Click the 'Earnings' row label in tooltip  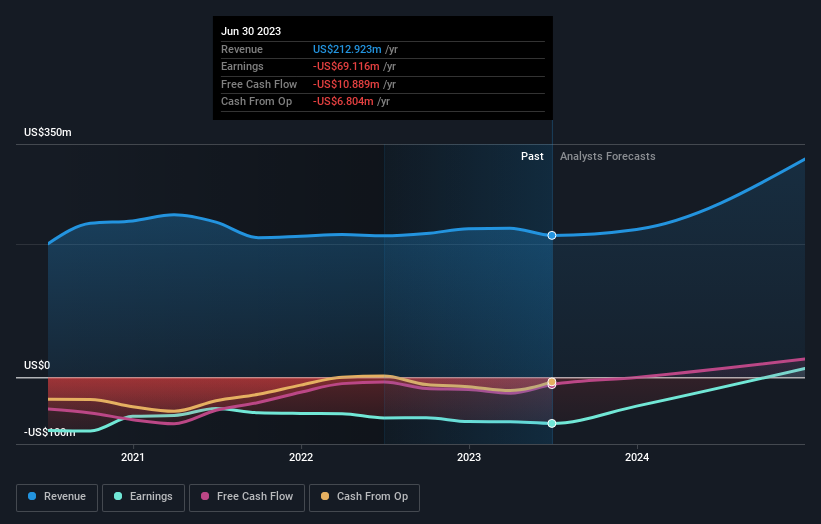pyautogui.click(x=242, y=66)
